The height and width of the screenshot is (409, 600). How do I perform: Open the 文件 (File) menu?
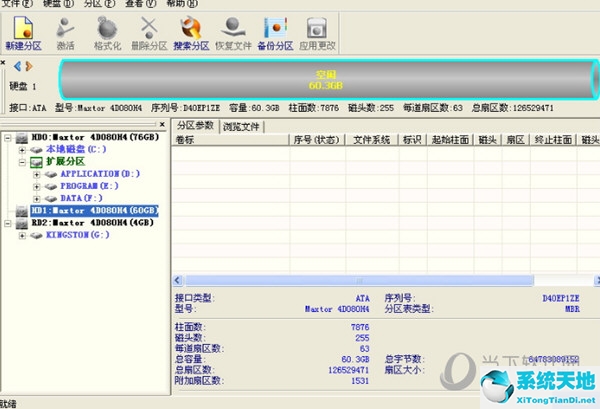[x=18, y=3]
